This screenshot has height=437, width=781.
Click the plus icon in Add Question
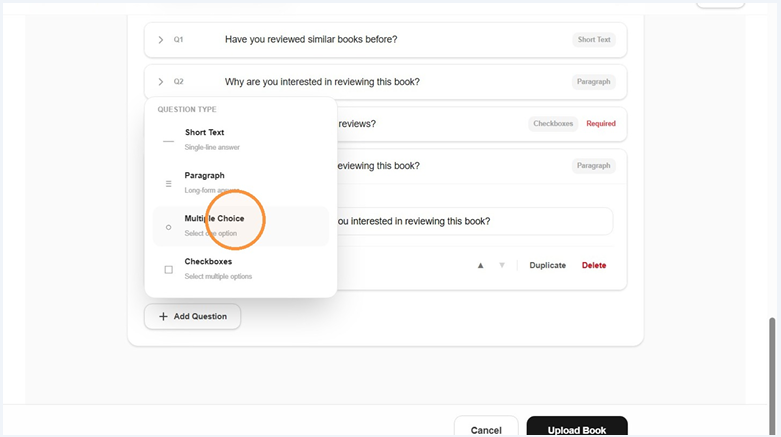click(163, 316)
